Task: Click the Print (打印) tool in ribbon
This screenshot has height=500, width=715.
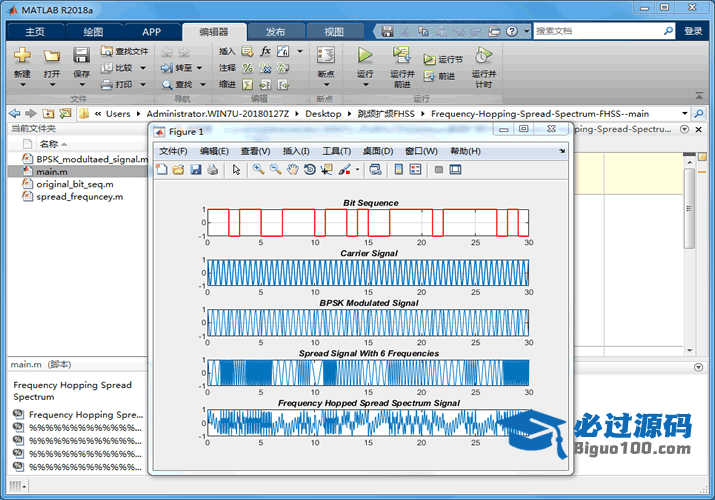Action: click(x=117, y=84)
